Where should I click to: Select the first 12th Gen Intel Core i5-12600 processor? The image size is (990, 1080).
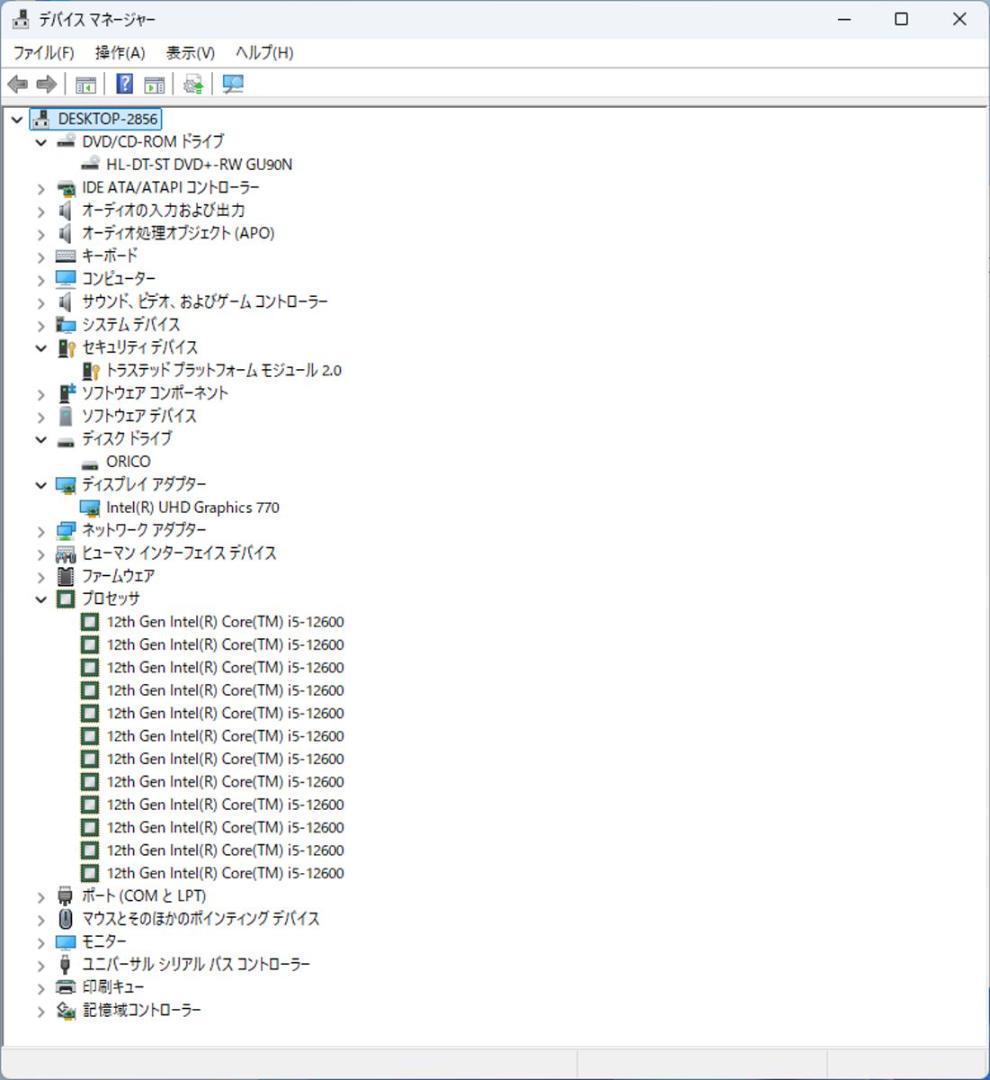(224, 621)
